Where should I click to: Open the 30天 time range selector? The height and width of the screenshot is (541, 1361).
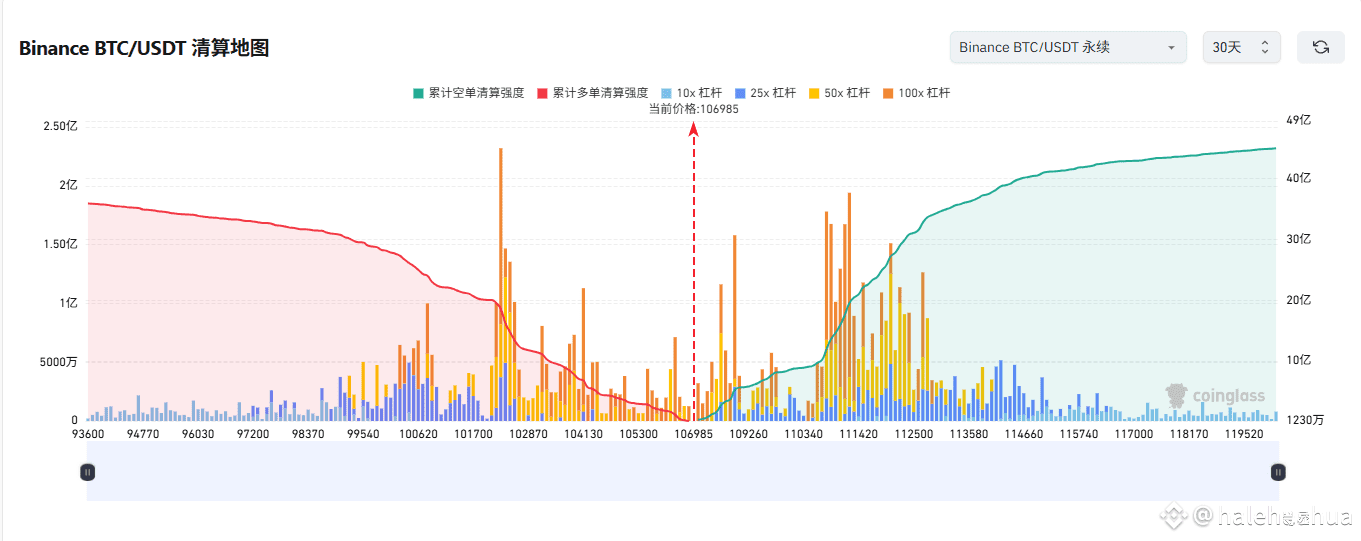pos(1241,47)
